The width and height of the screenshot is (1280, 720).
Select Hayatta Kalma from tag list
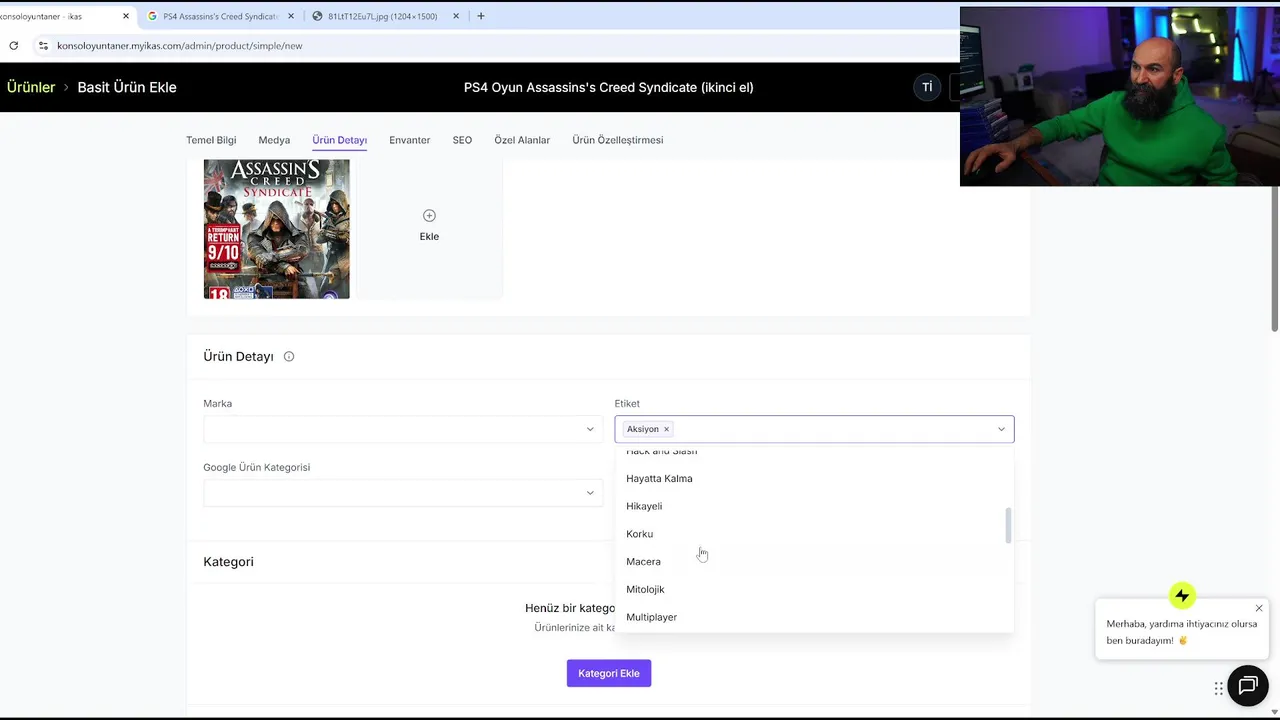coord(814,478)
